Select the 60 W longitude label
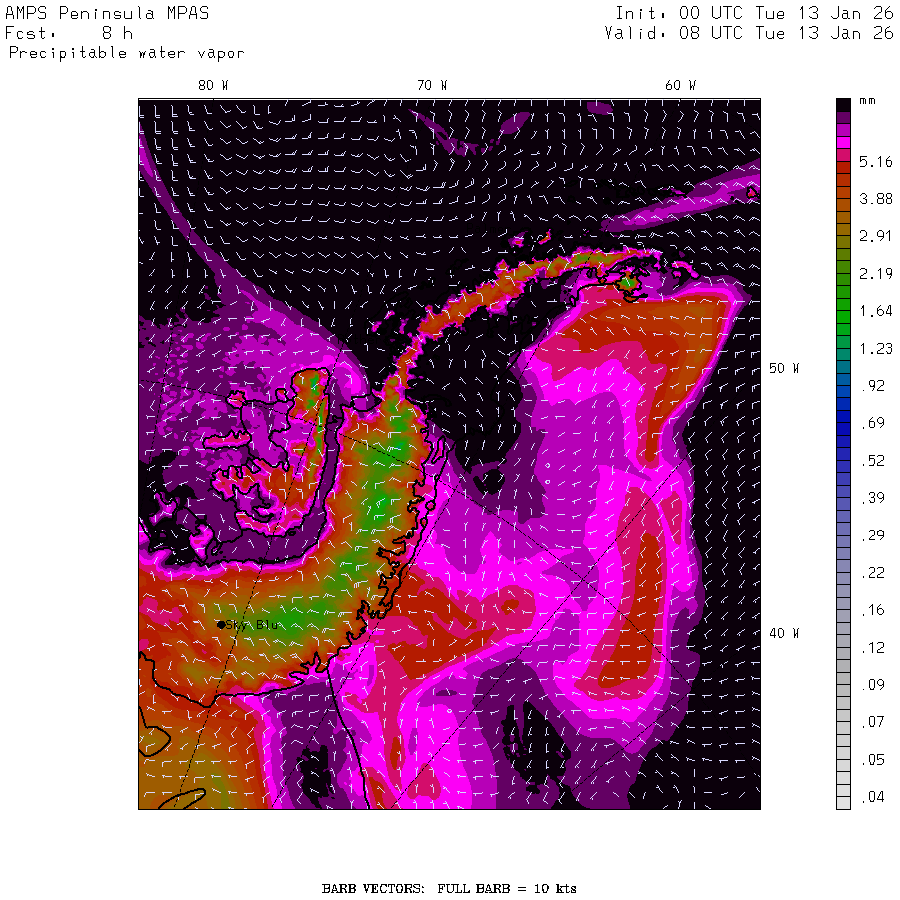900x900 pixels. [x=680, y=86]
